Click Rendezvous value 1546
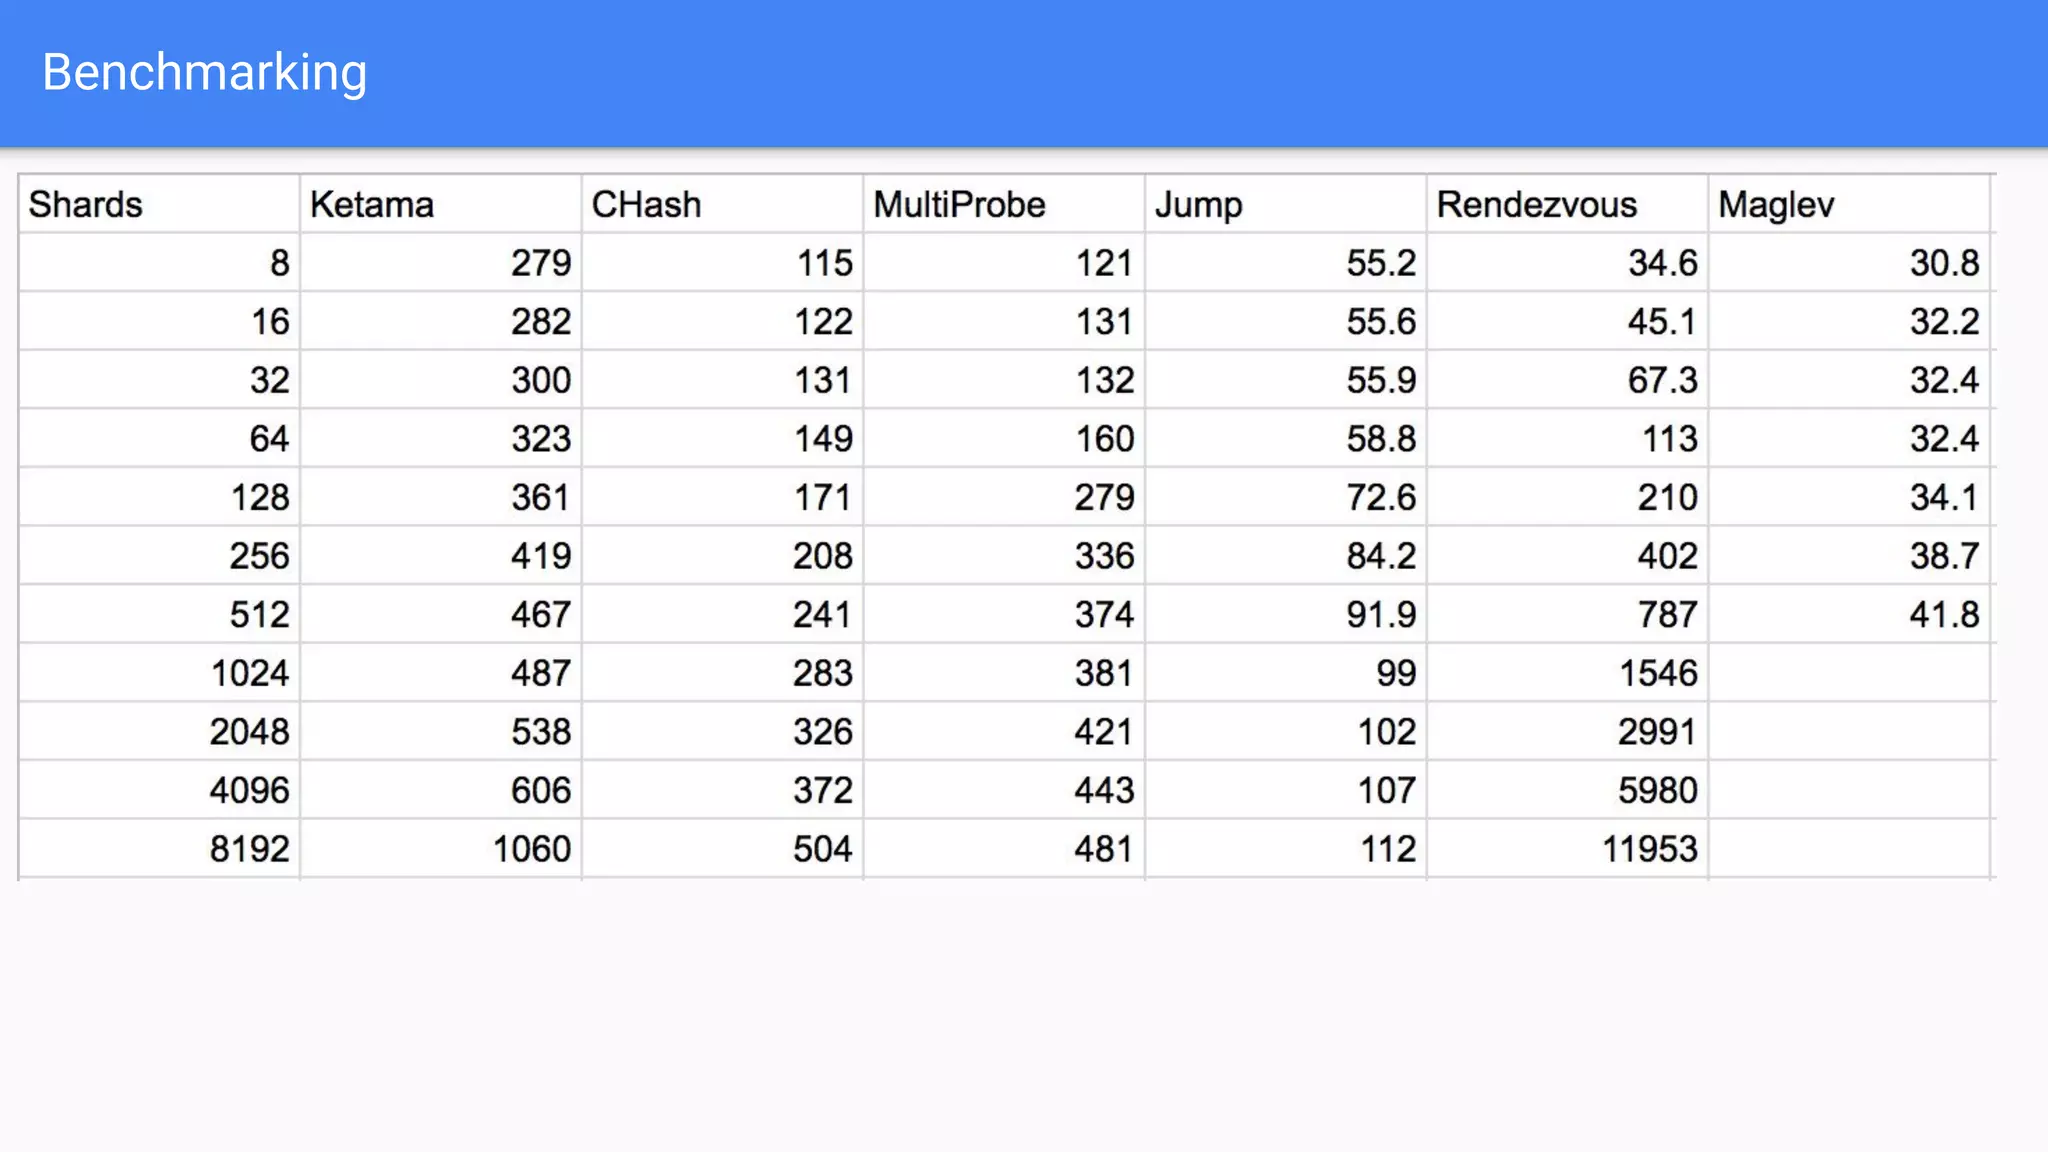 tap(1568, 673)
